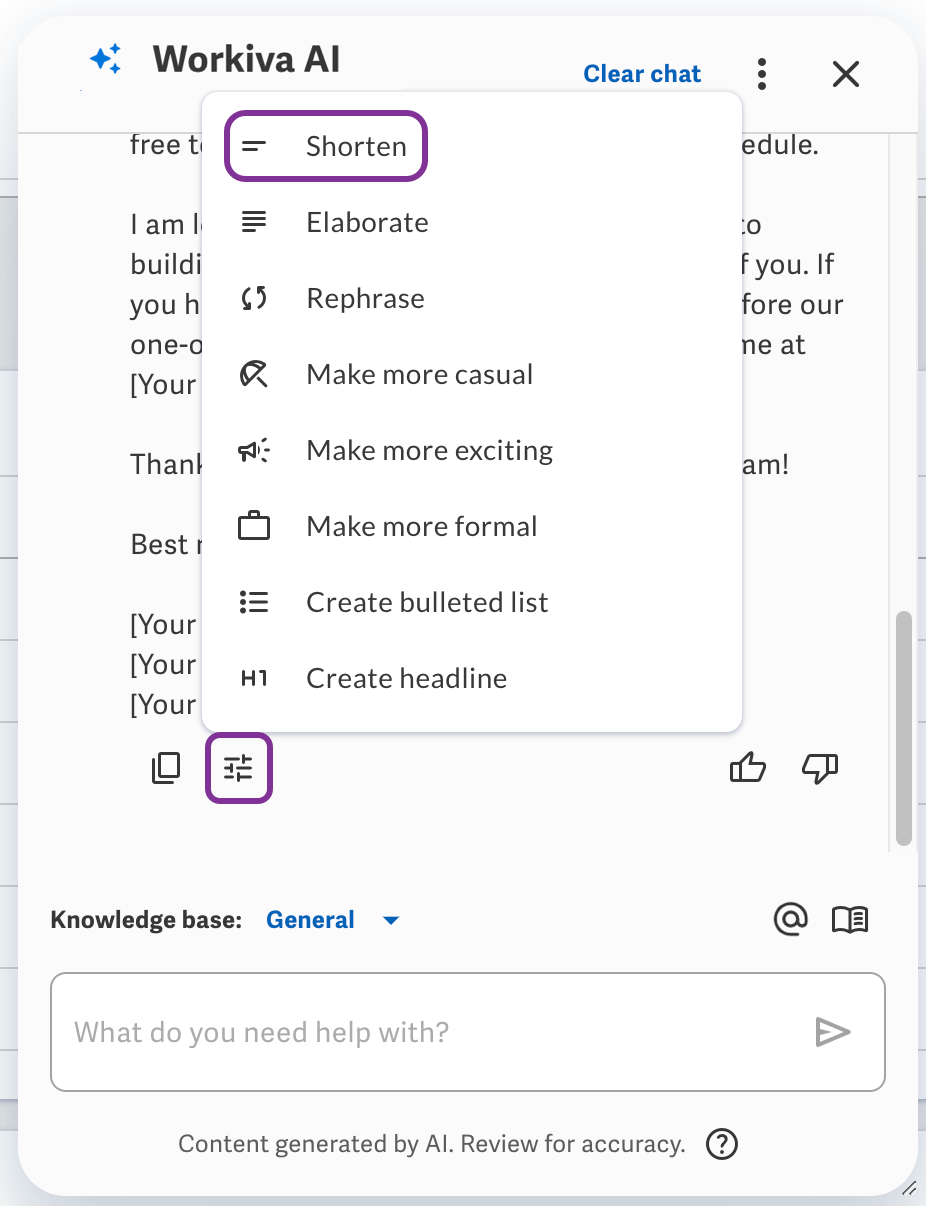
Task: Select Elaborate to expand the text
Action: click(x=366, y=222)
